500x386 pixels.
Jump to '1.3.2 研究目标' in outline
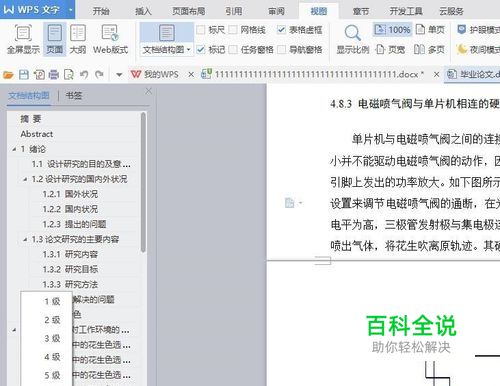point(70,269)
